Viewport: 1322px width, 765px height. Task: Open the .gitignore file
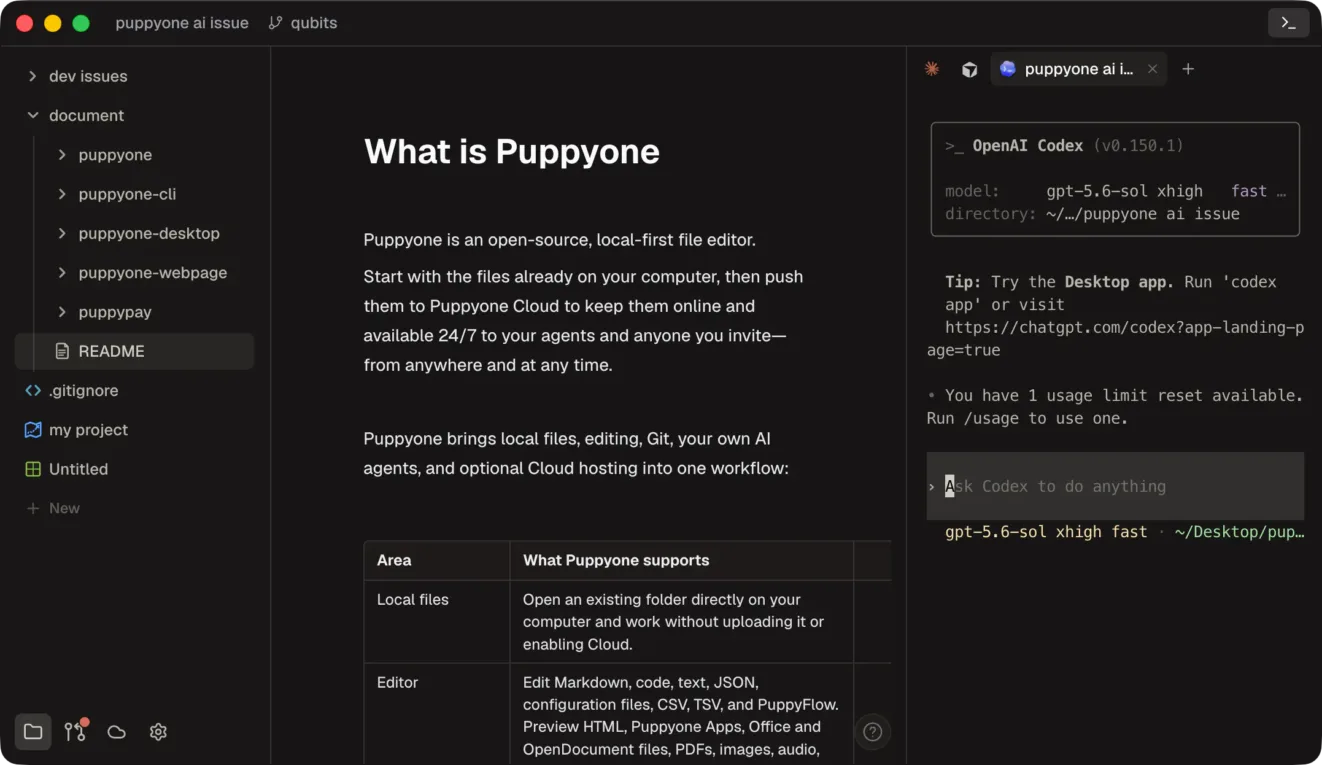(134, 390)
